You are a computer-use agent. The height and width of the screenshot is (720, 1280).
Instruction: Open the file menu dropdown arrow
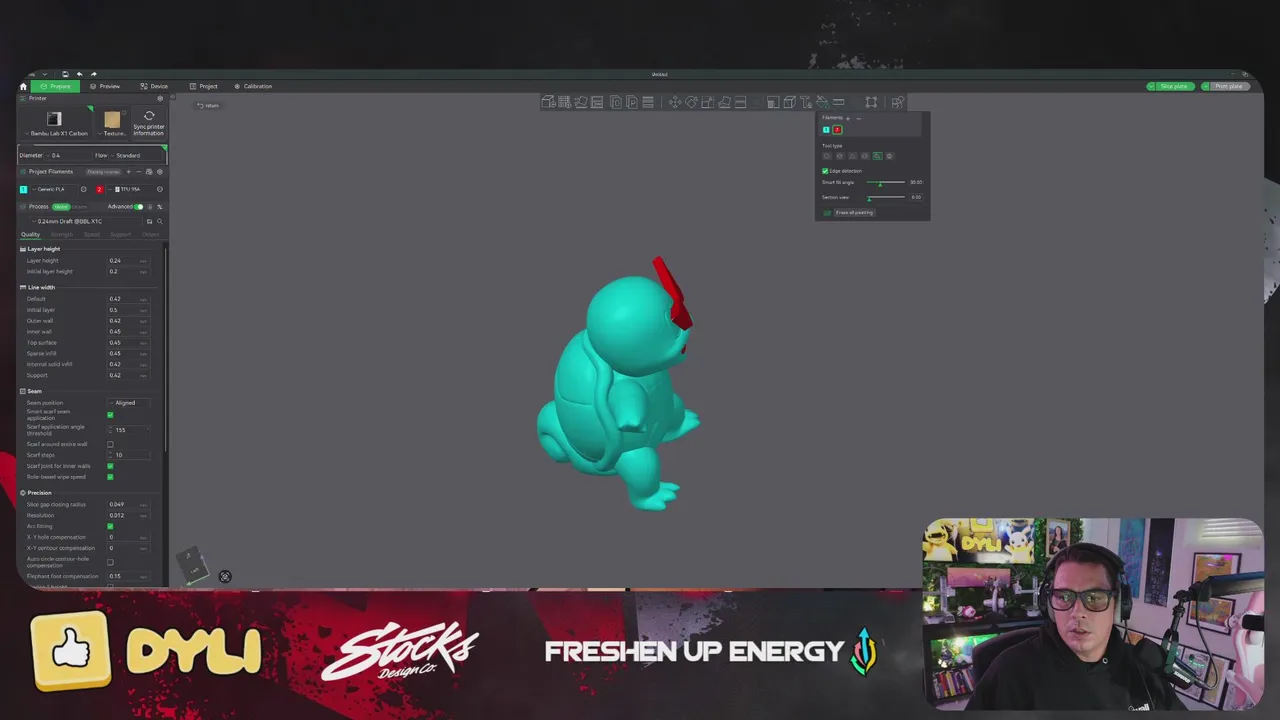[x=45, y=74]
